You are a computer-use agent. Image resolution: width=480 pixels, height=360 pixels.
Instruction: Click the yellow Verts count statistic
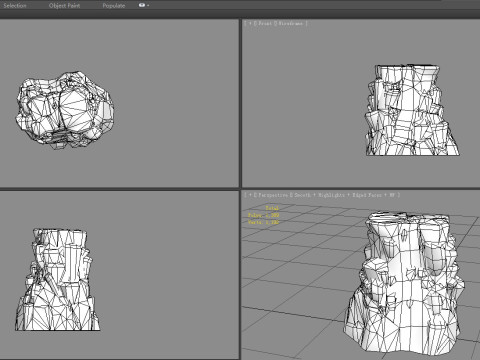263,222
